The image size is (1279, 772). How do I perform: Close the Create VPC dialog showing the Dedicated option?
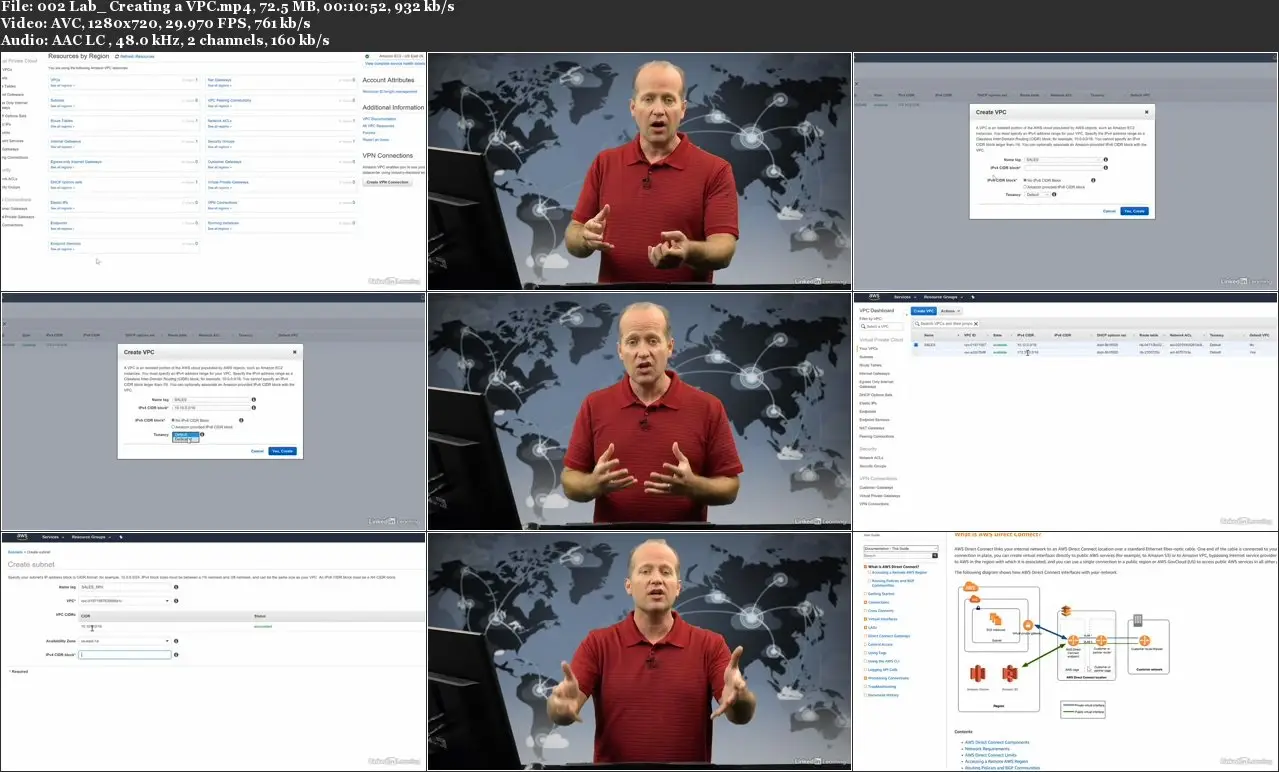point(294,352)
